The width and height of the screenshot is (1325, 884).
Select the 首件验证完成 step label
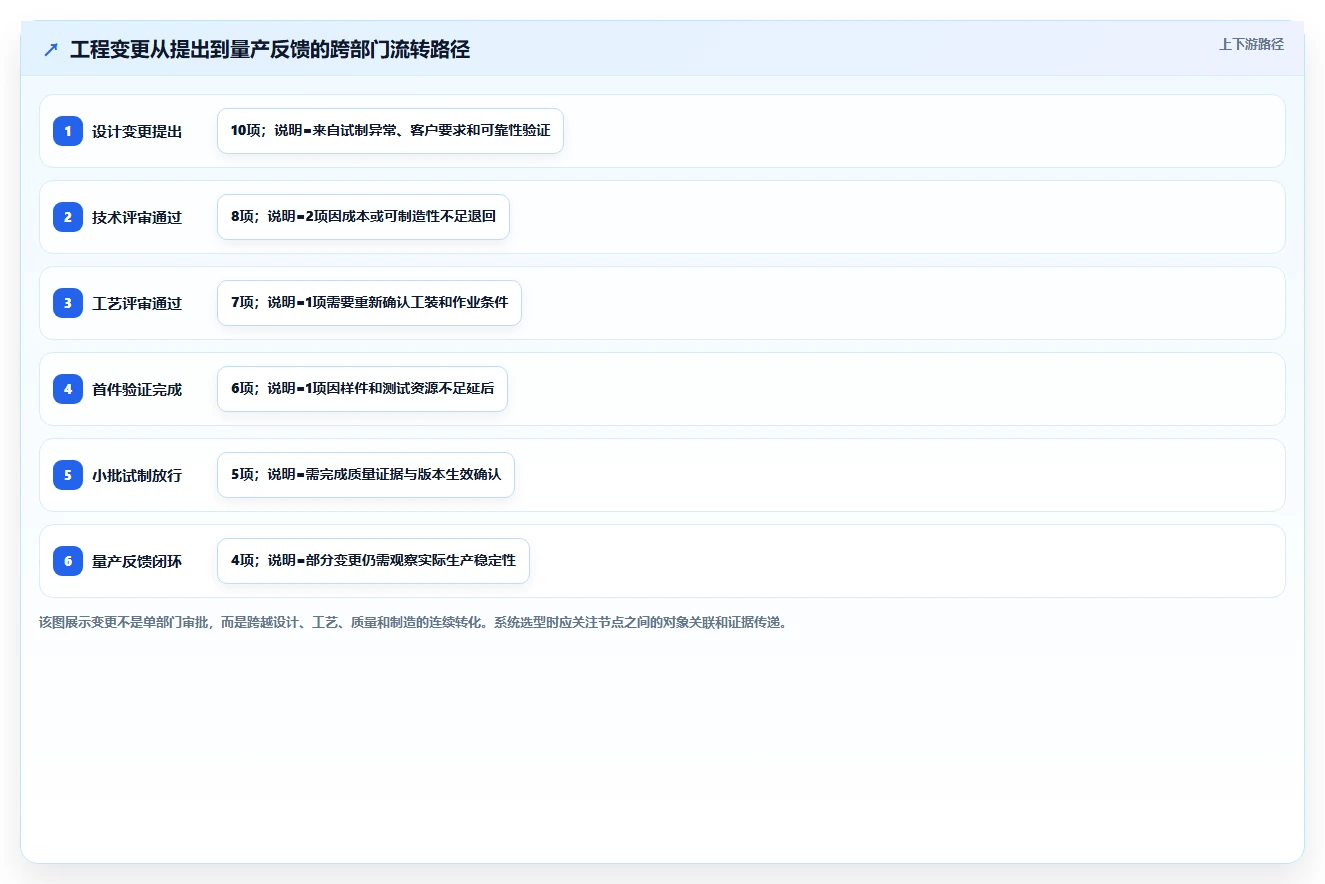coord(137,389)
